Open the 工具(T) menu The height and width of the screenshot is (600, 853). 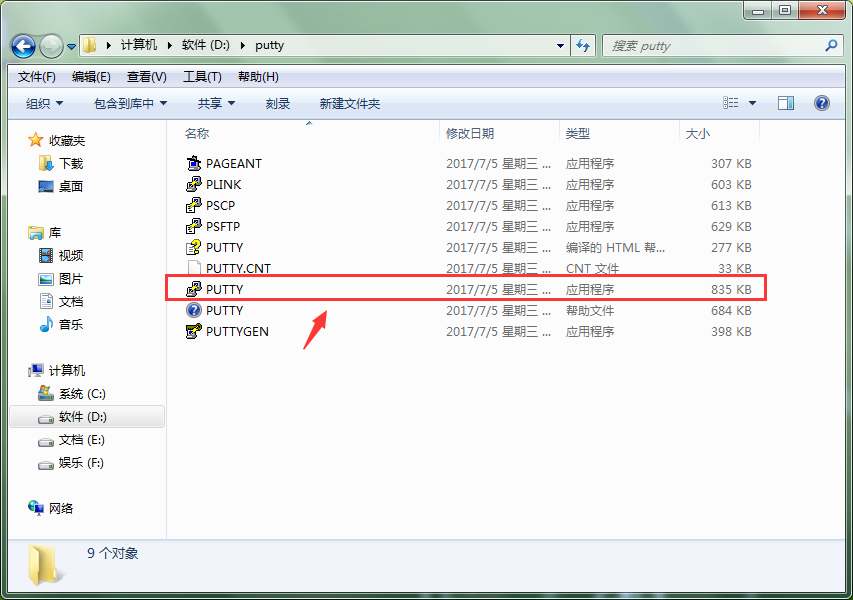point(202,77)
